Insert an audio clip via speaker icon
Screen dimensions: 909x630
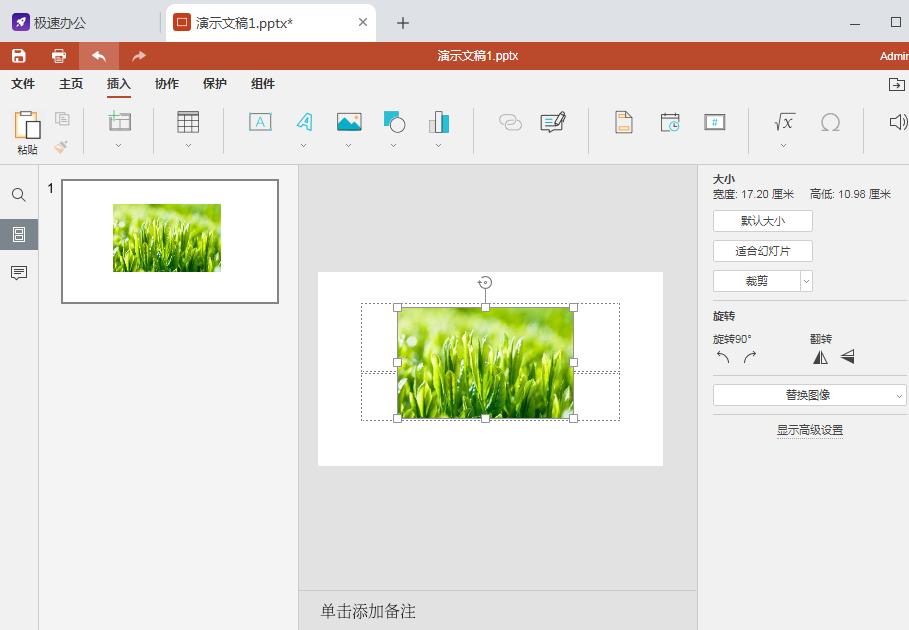click(x=897, y=121)
